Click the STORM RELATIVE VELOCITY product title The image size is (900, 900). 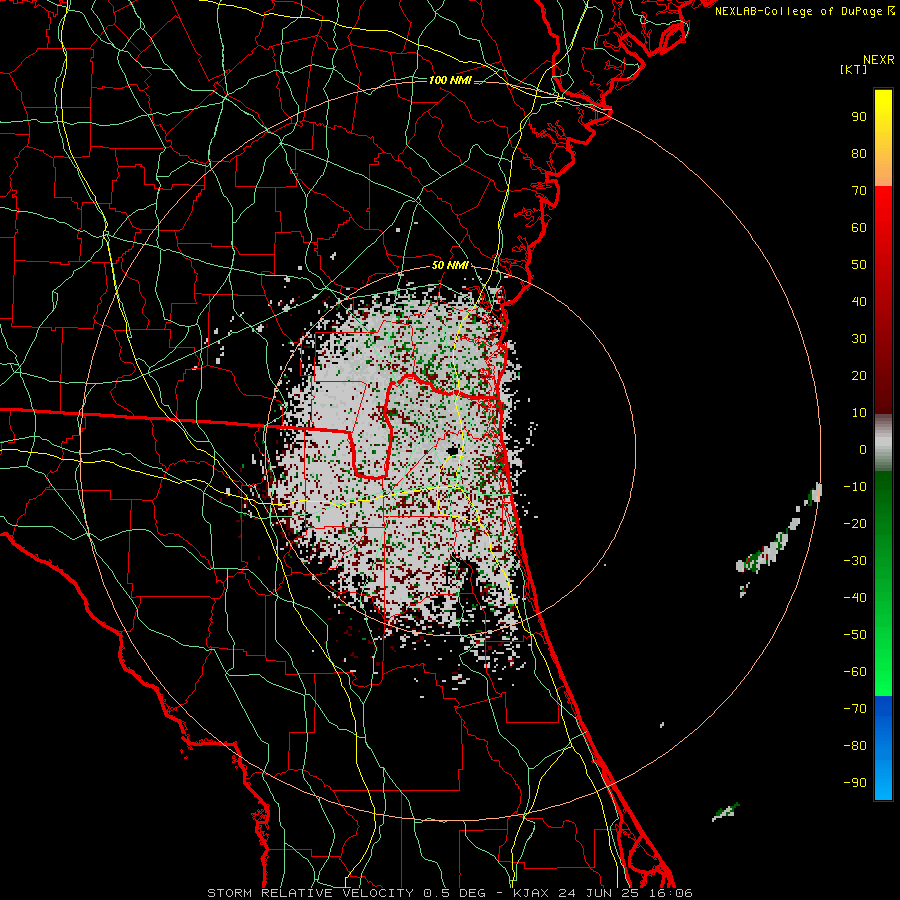tap(309, 893)
